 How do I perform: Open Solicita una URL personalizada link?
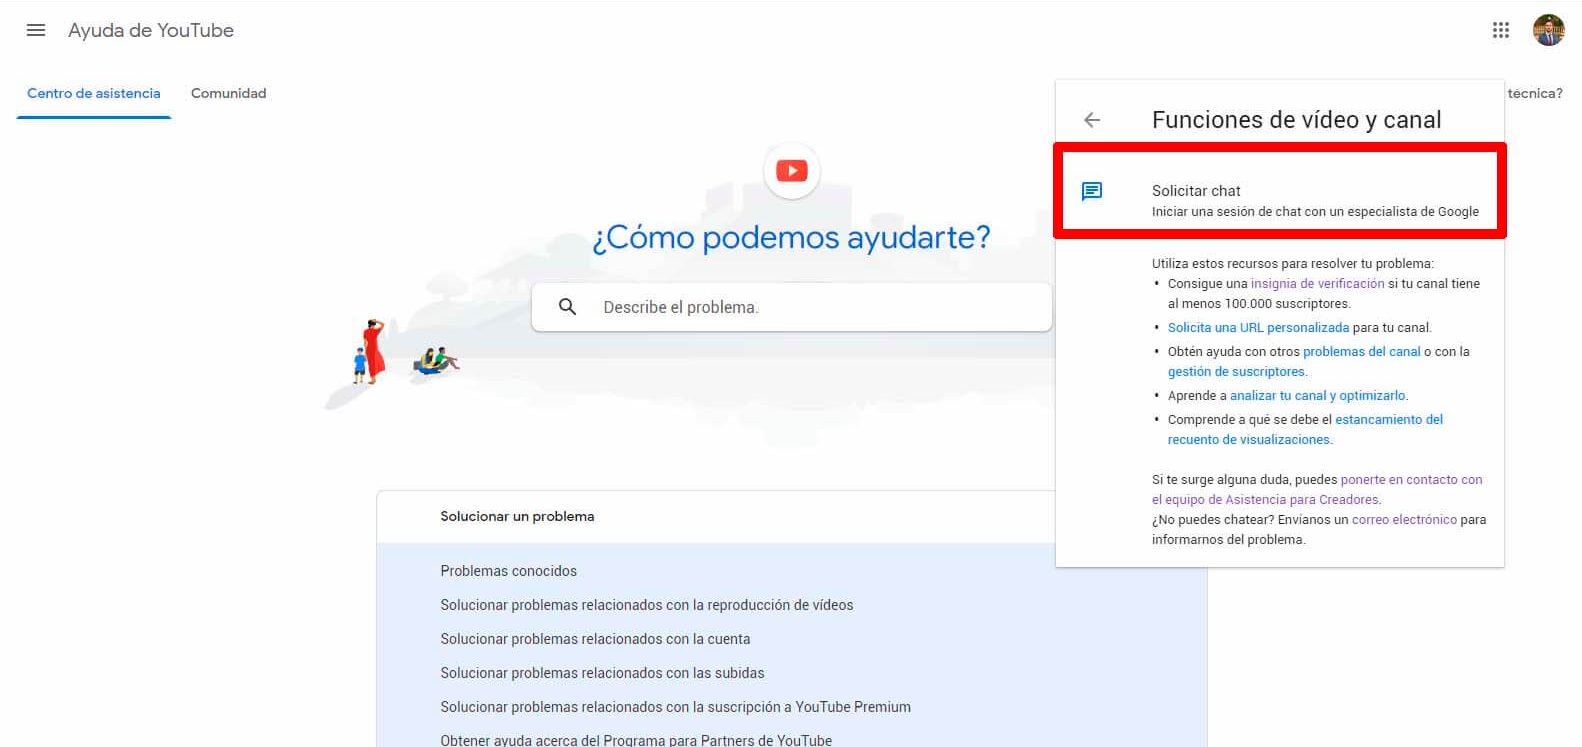click(x=1258, y=328)
